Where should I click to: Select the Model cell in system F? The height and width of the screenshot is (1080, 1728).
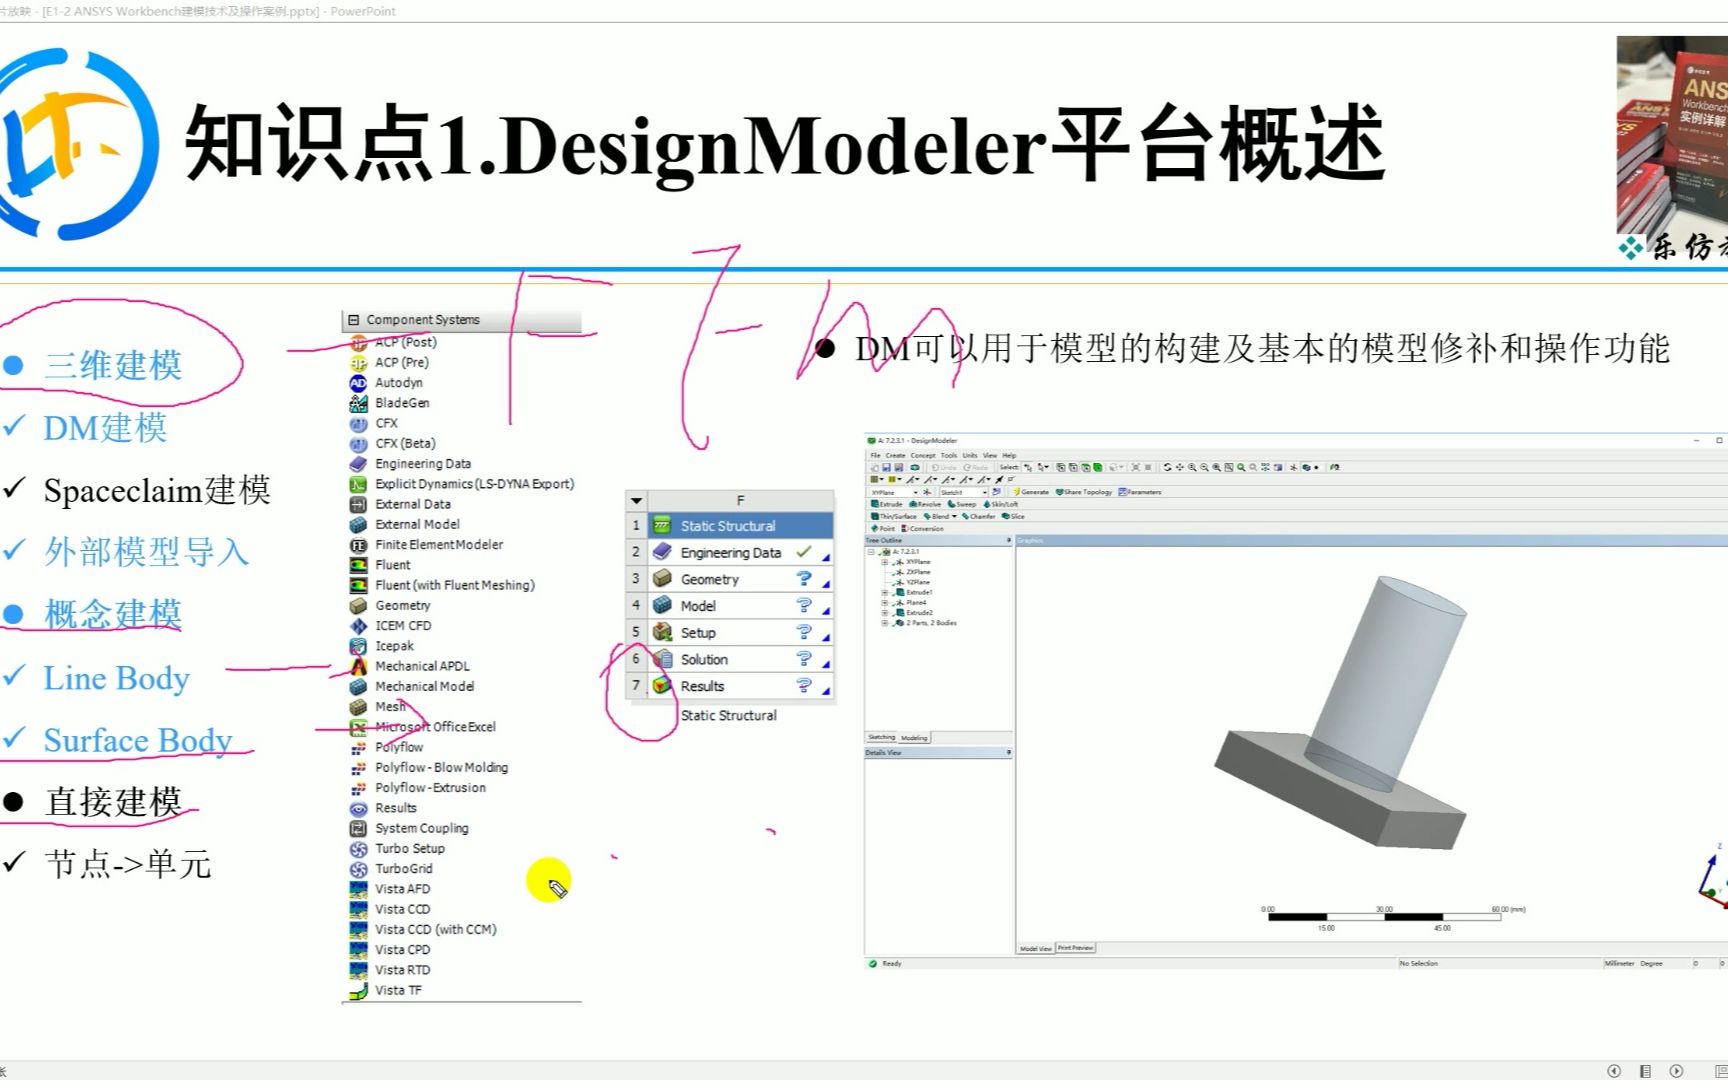[740, 606]
